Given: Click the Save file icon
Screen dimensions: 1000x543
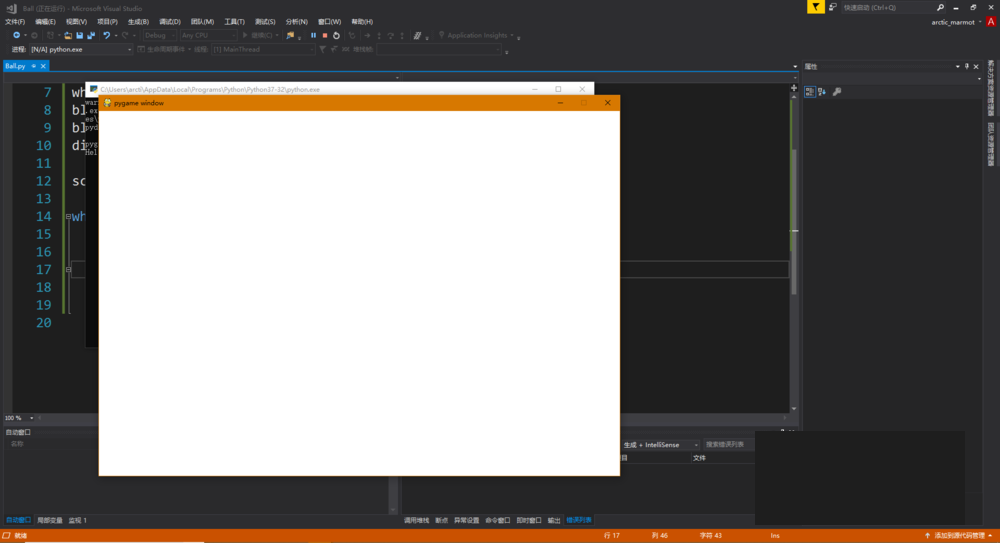Looking at the screenshot, I should coord(80,36).
